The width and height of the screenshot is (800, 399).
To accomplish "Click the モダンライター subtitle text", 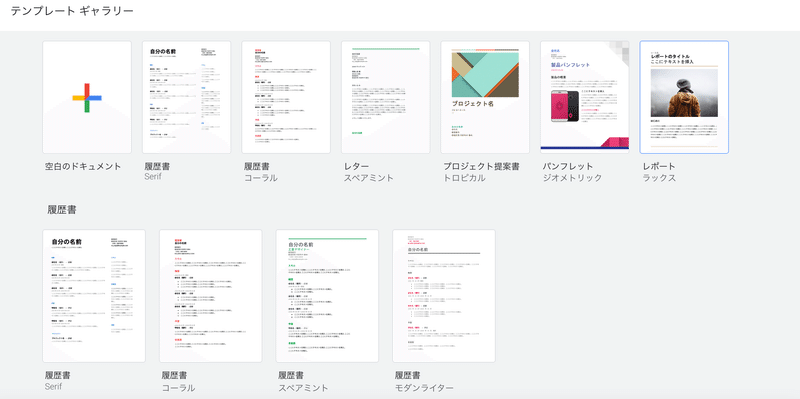I will point(424,388).
